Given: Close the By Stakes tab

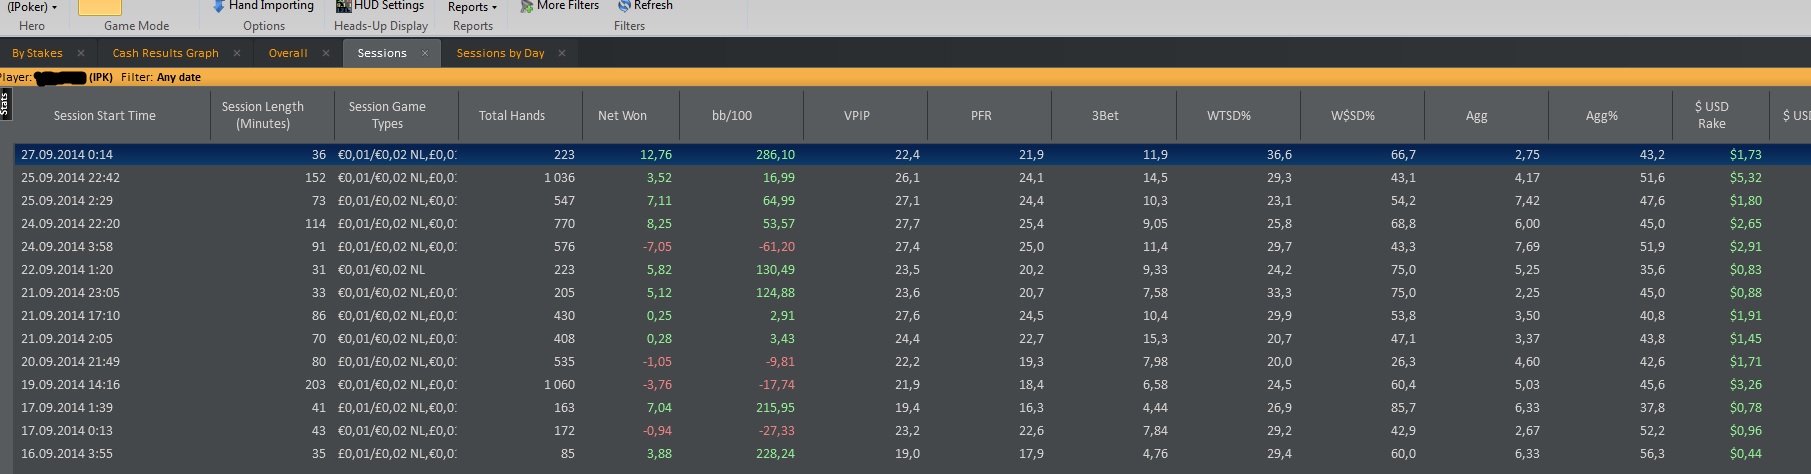Looking at the screenshot, I should click(81, 53).
